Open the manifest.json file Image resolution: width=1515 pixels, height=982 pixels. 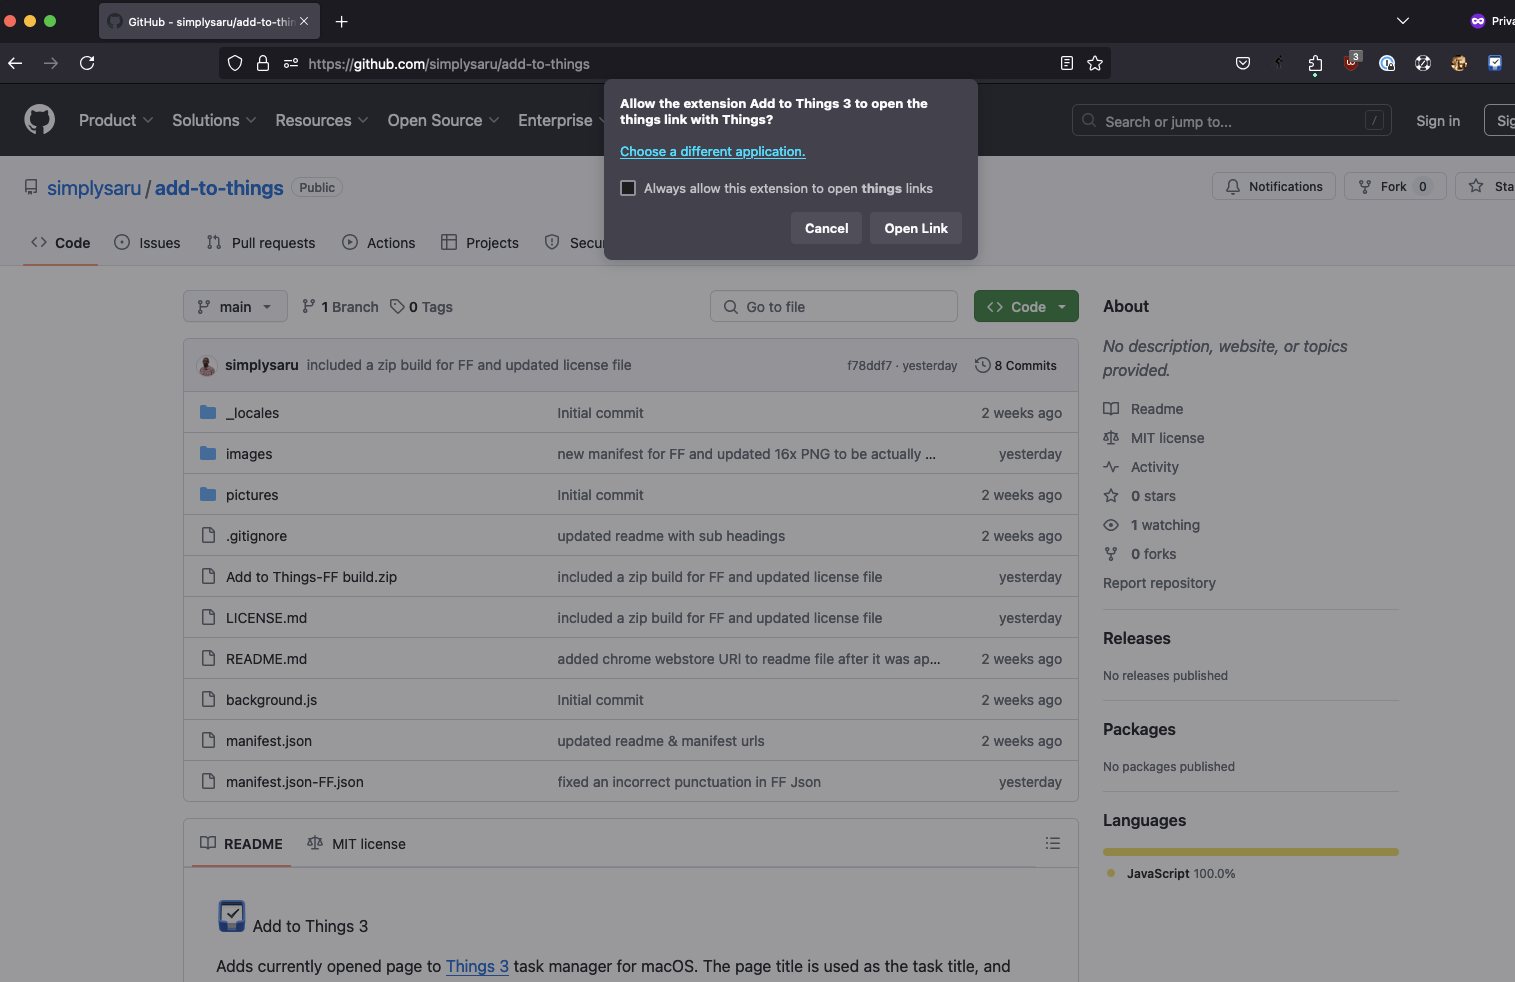[x=269, y=741]
